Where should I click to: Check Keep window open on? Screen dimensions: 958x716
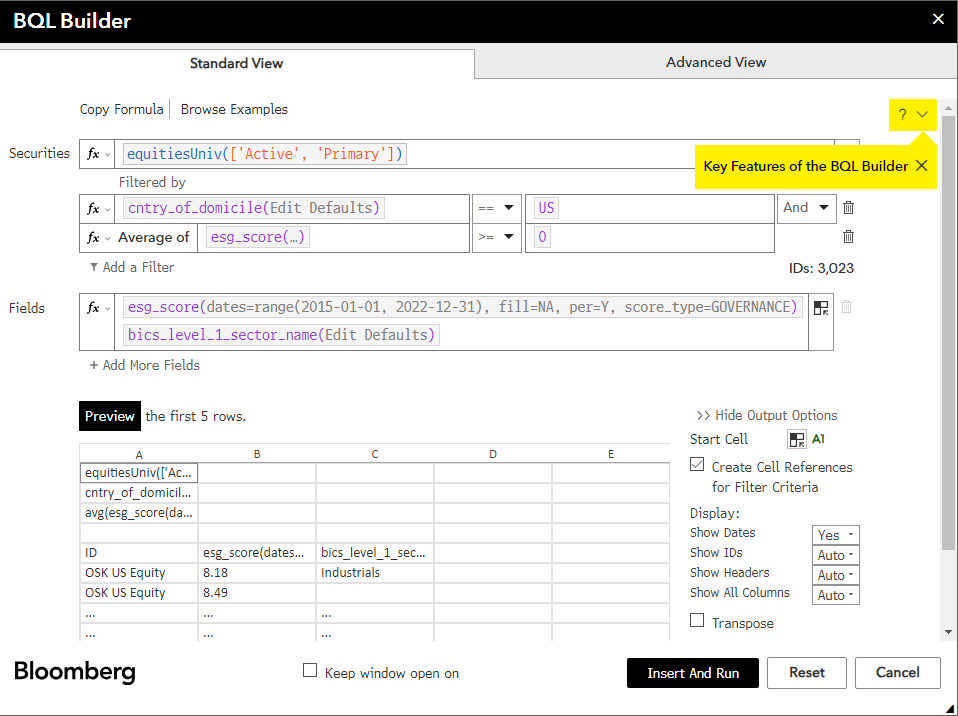click(310, 672)
